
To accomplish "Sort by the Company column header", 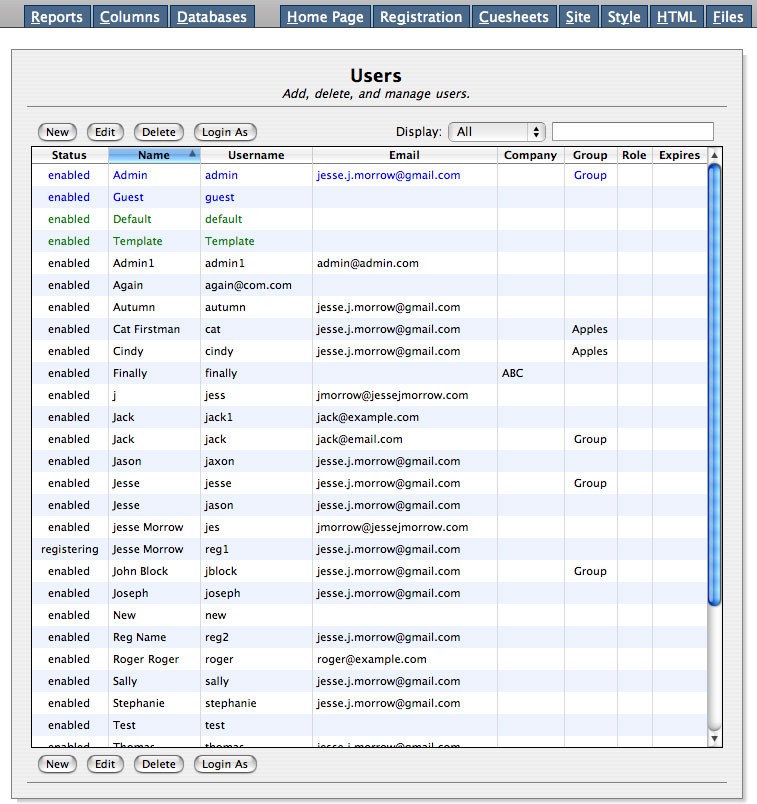I will point(530,155).
